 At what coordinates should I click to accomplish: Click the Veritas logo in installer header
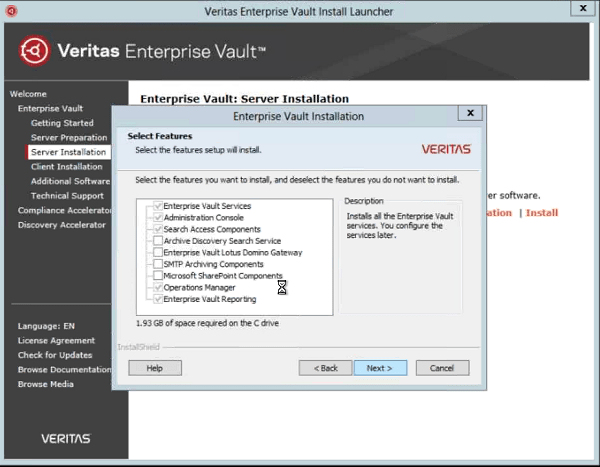coord(446,149)
